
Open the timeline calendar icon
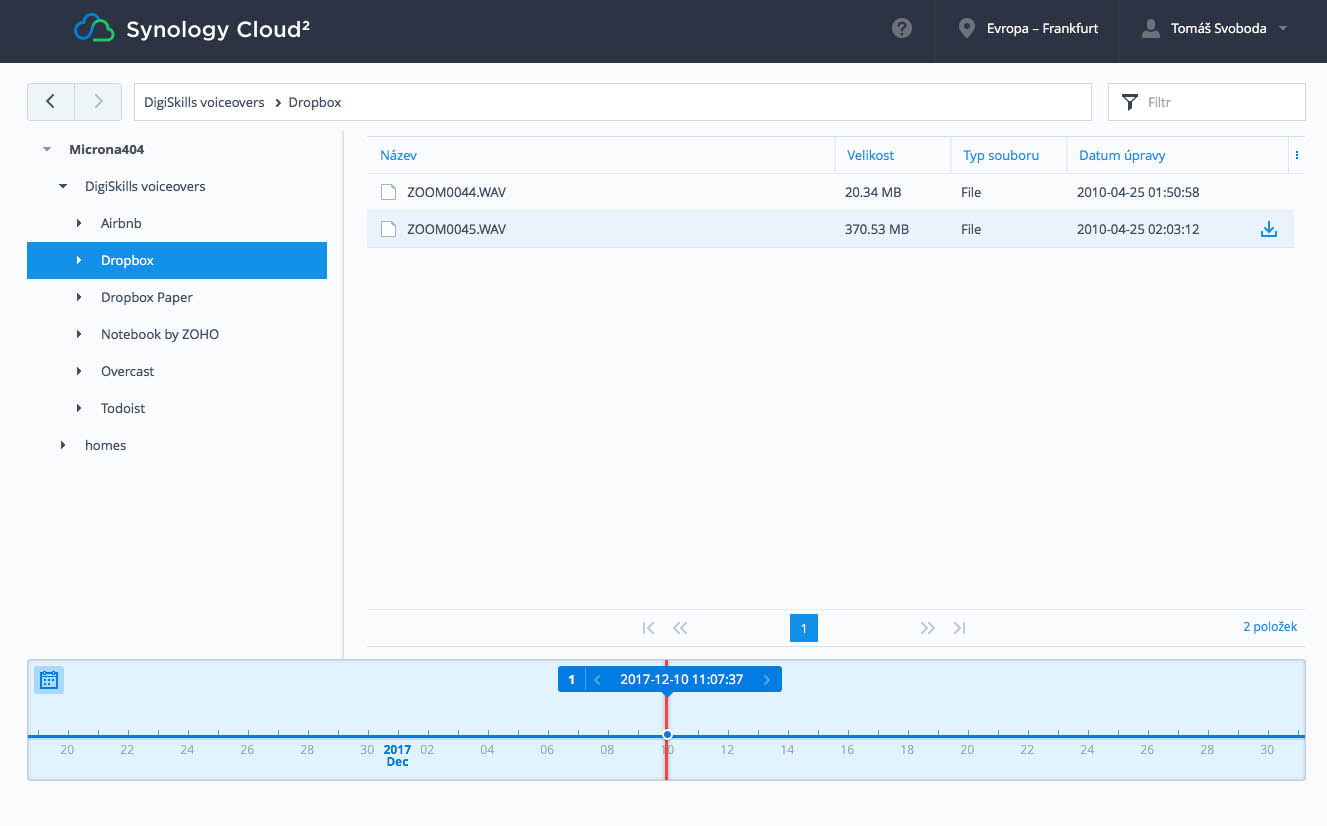coord(48,680)
